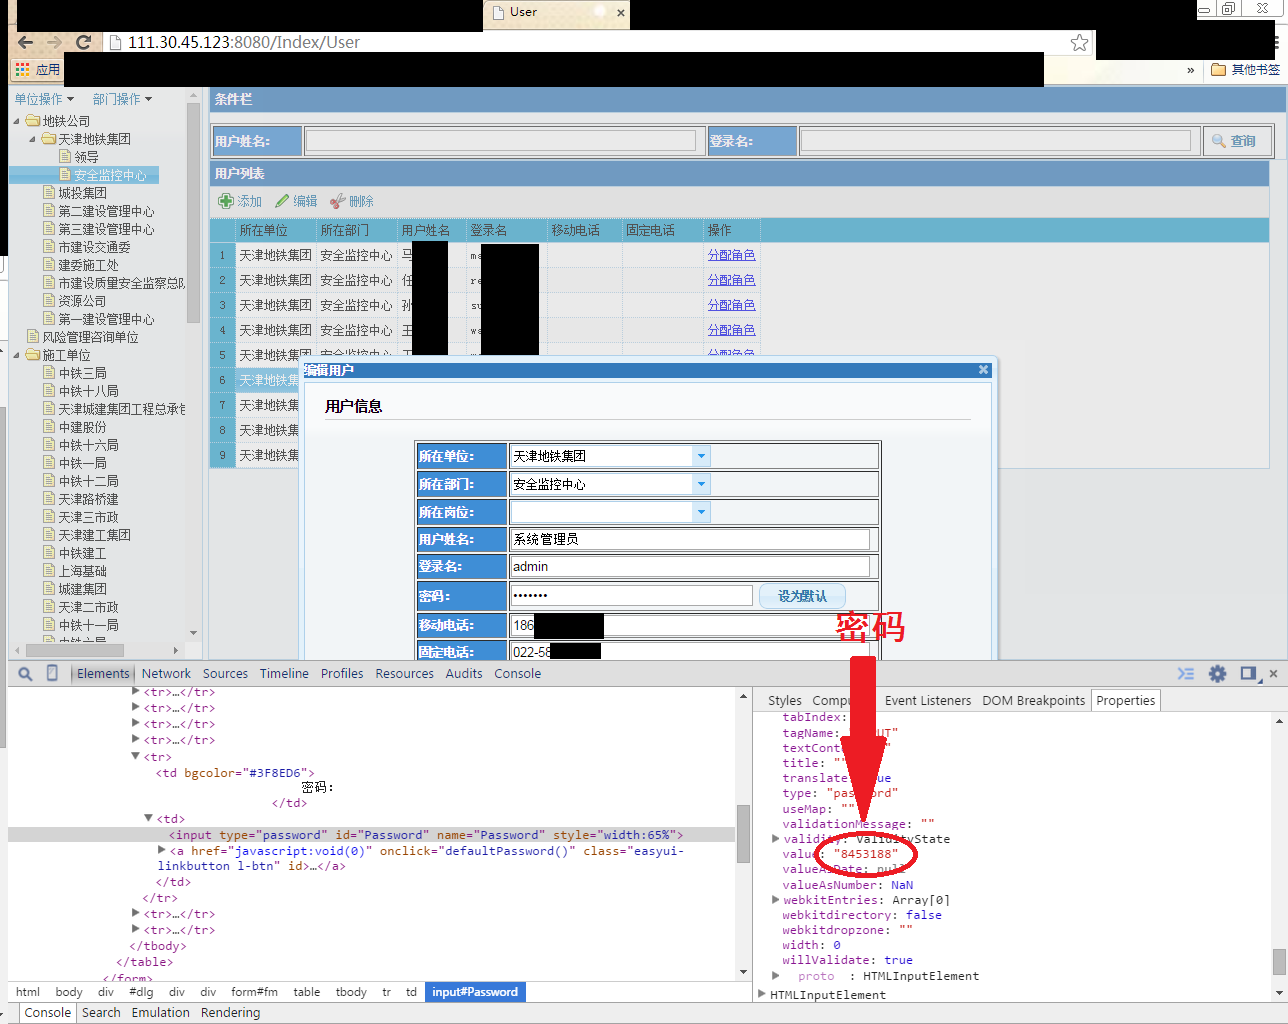Switch to the Resources tab in DevTools
1288x1024 pixels.
click(405, 674)
